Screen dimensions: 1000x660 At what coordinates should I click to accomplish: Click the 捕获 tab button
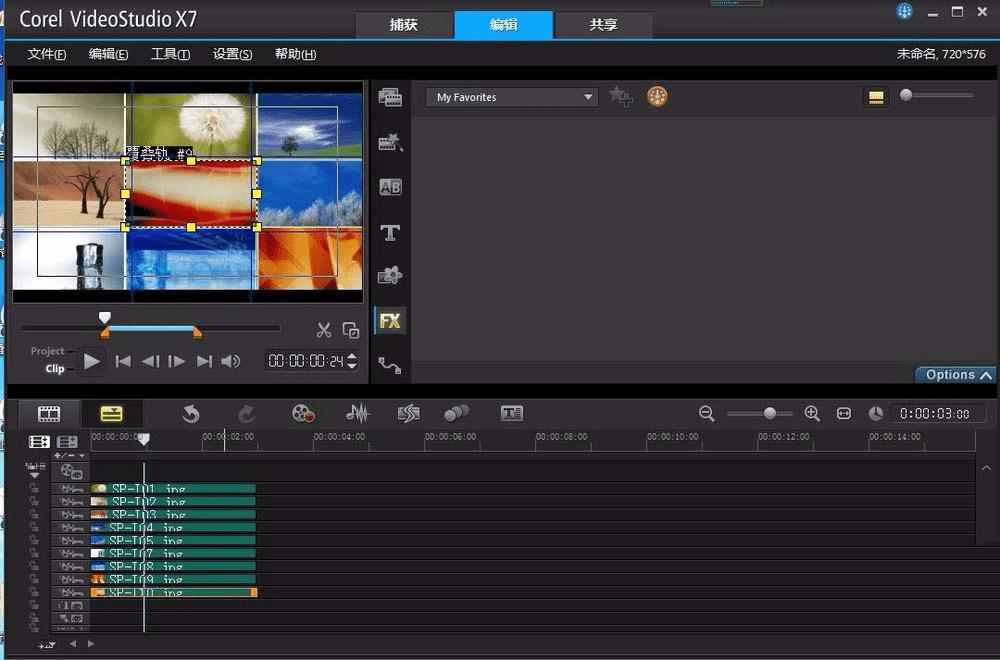coord(405,25)
